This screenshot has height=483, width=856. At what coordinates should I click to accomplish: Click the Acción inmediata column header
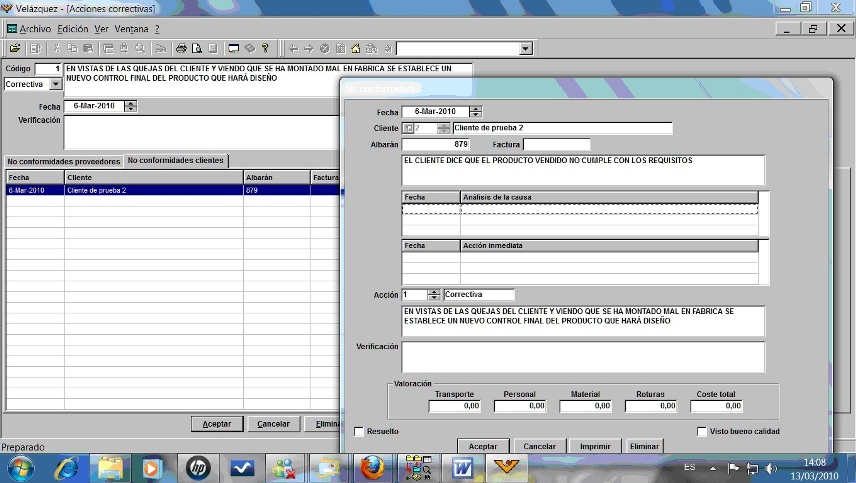[609, 246]
